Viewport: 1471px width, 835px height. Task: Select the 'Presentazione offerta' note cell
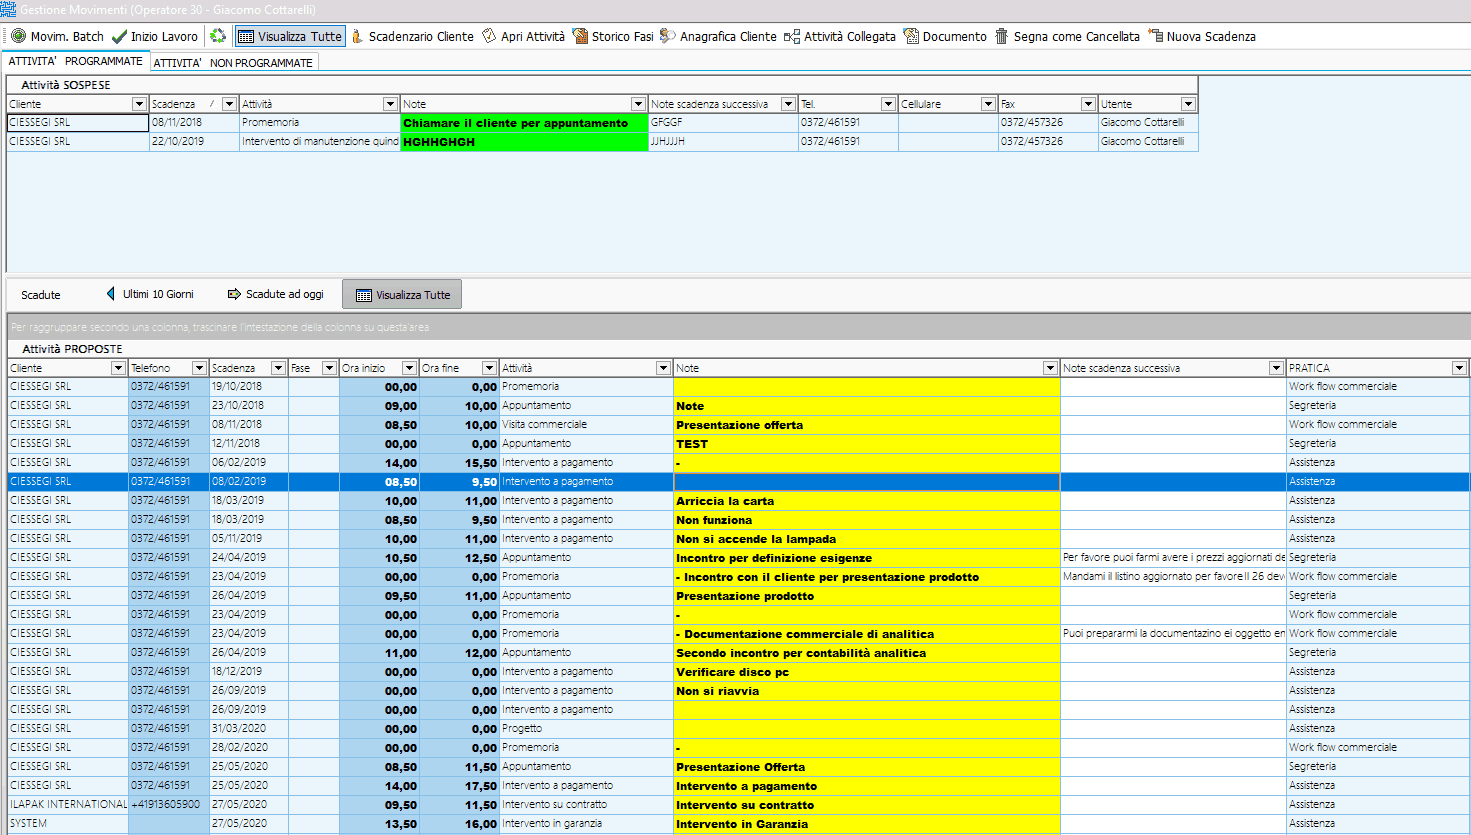867,425
